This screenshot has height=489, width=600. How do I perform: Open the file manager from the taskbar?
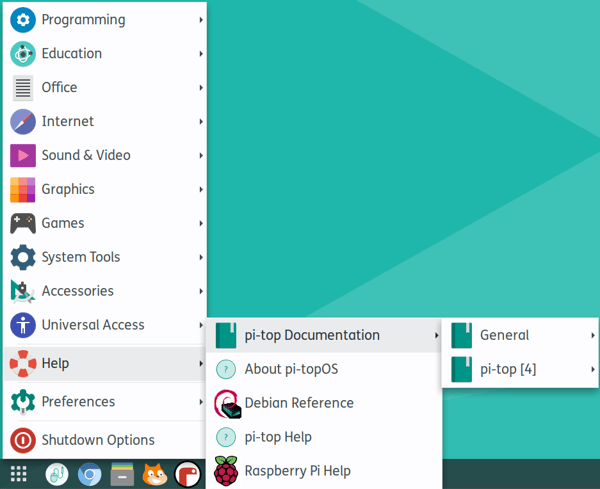click(122, 474)
